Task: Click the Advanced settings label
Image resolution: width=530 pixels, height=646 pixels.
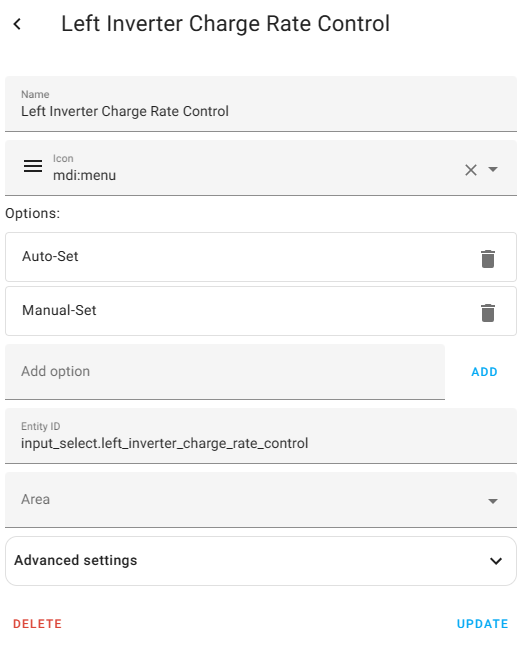Action: pyautogui.click(x=76, y=560)
